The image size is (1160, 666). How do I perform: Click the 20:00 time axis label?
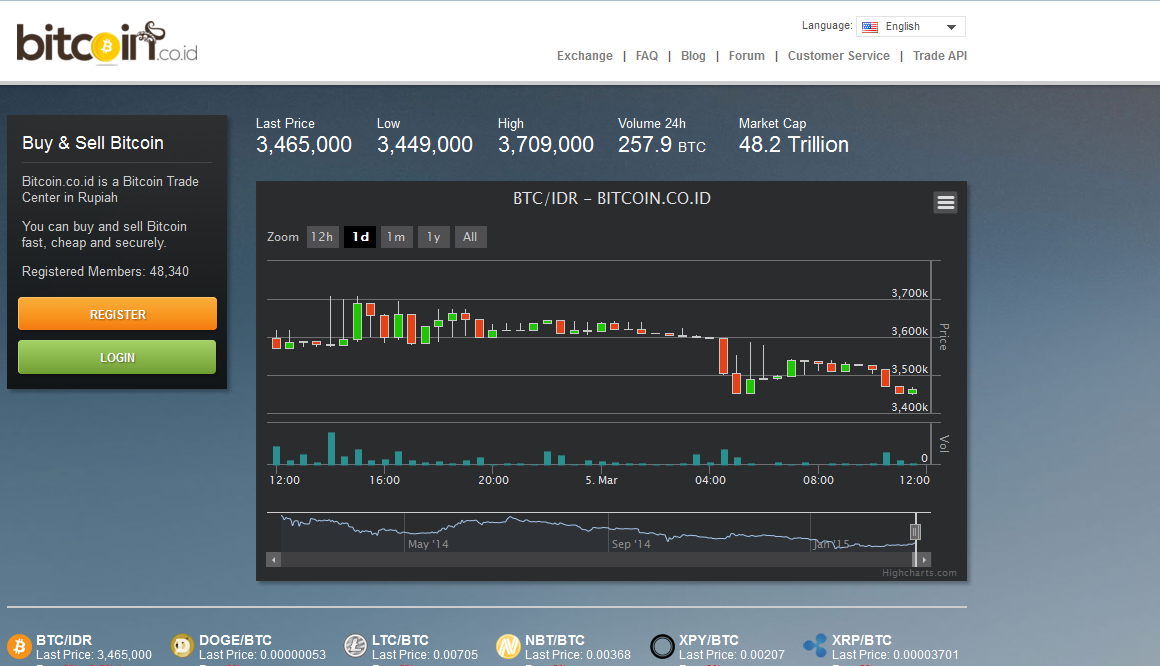[x=493, y=480]
